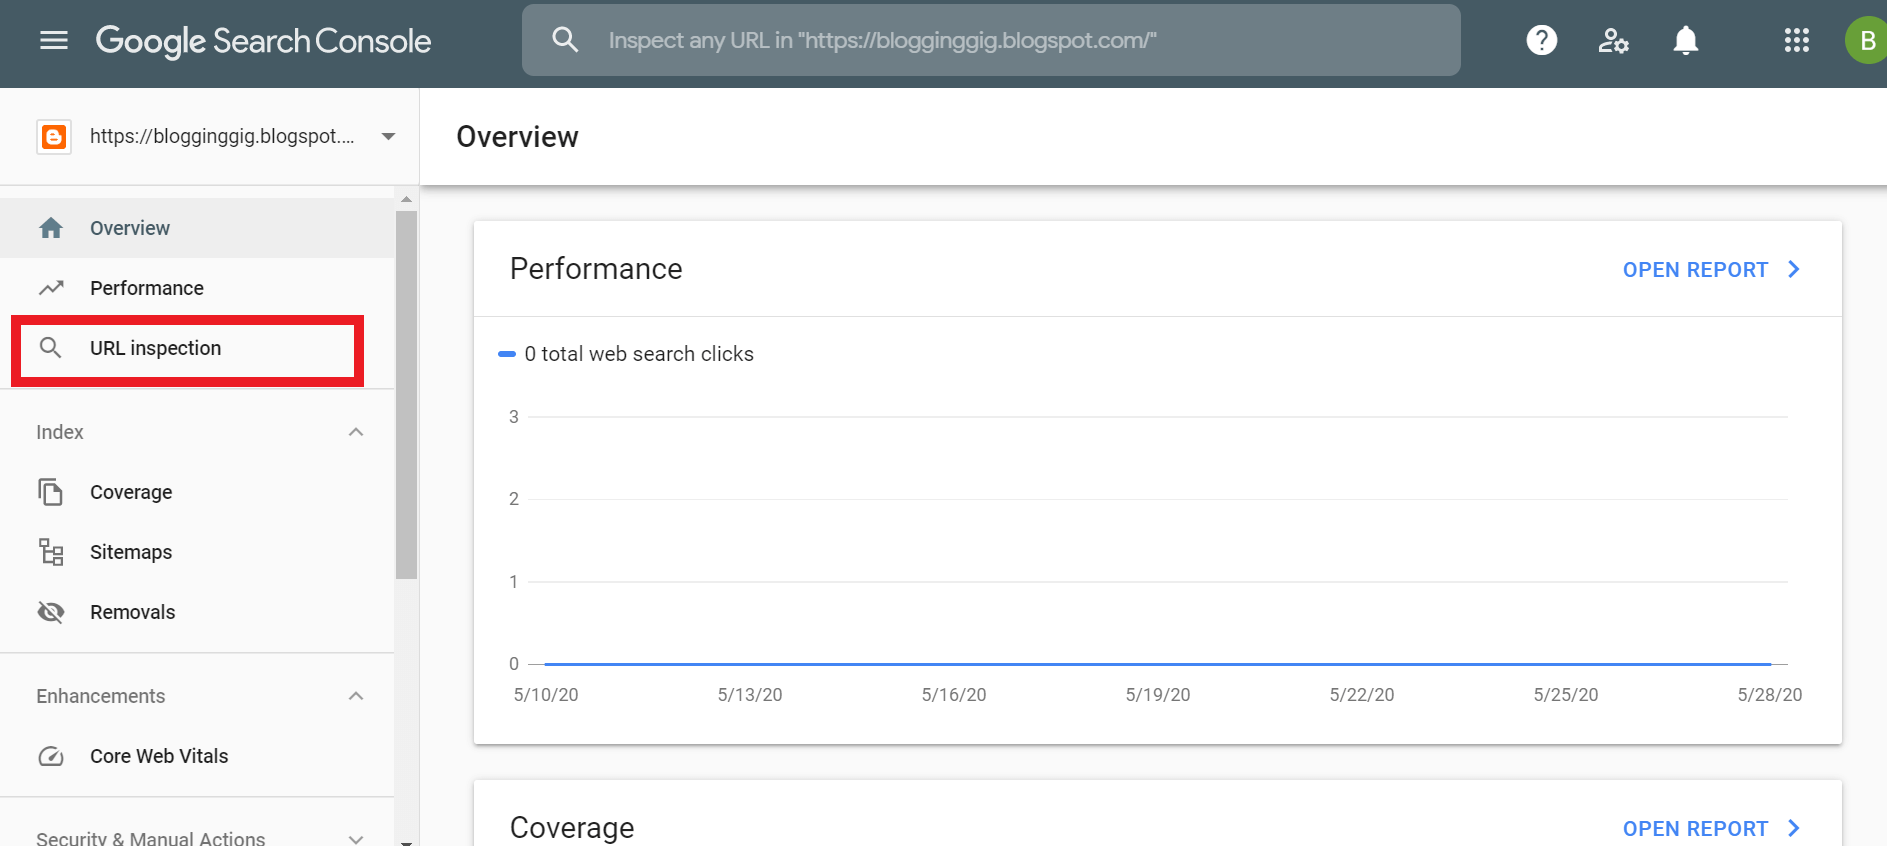Image resolution: width=1887 pixels, height=846 pixels.
Task: Click the Core Web Vitals gauge icon
Action: click(51, 756)
